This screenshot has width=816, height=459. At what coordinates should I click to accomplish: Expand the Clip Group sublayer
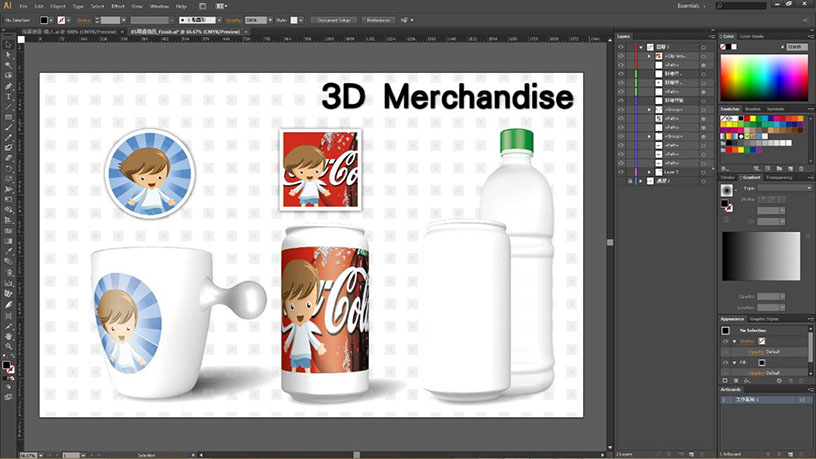(x=650, y=57)
